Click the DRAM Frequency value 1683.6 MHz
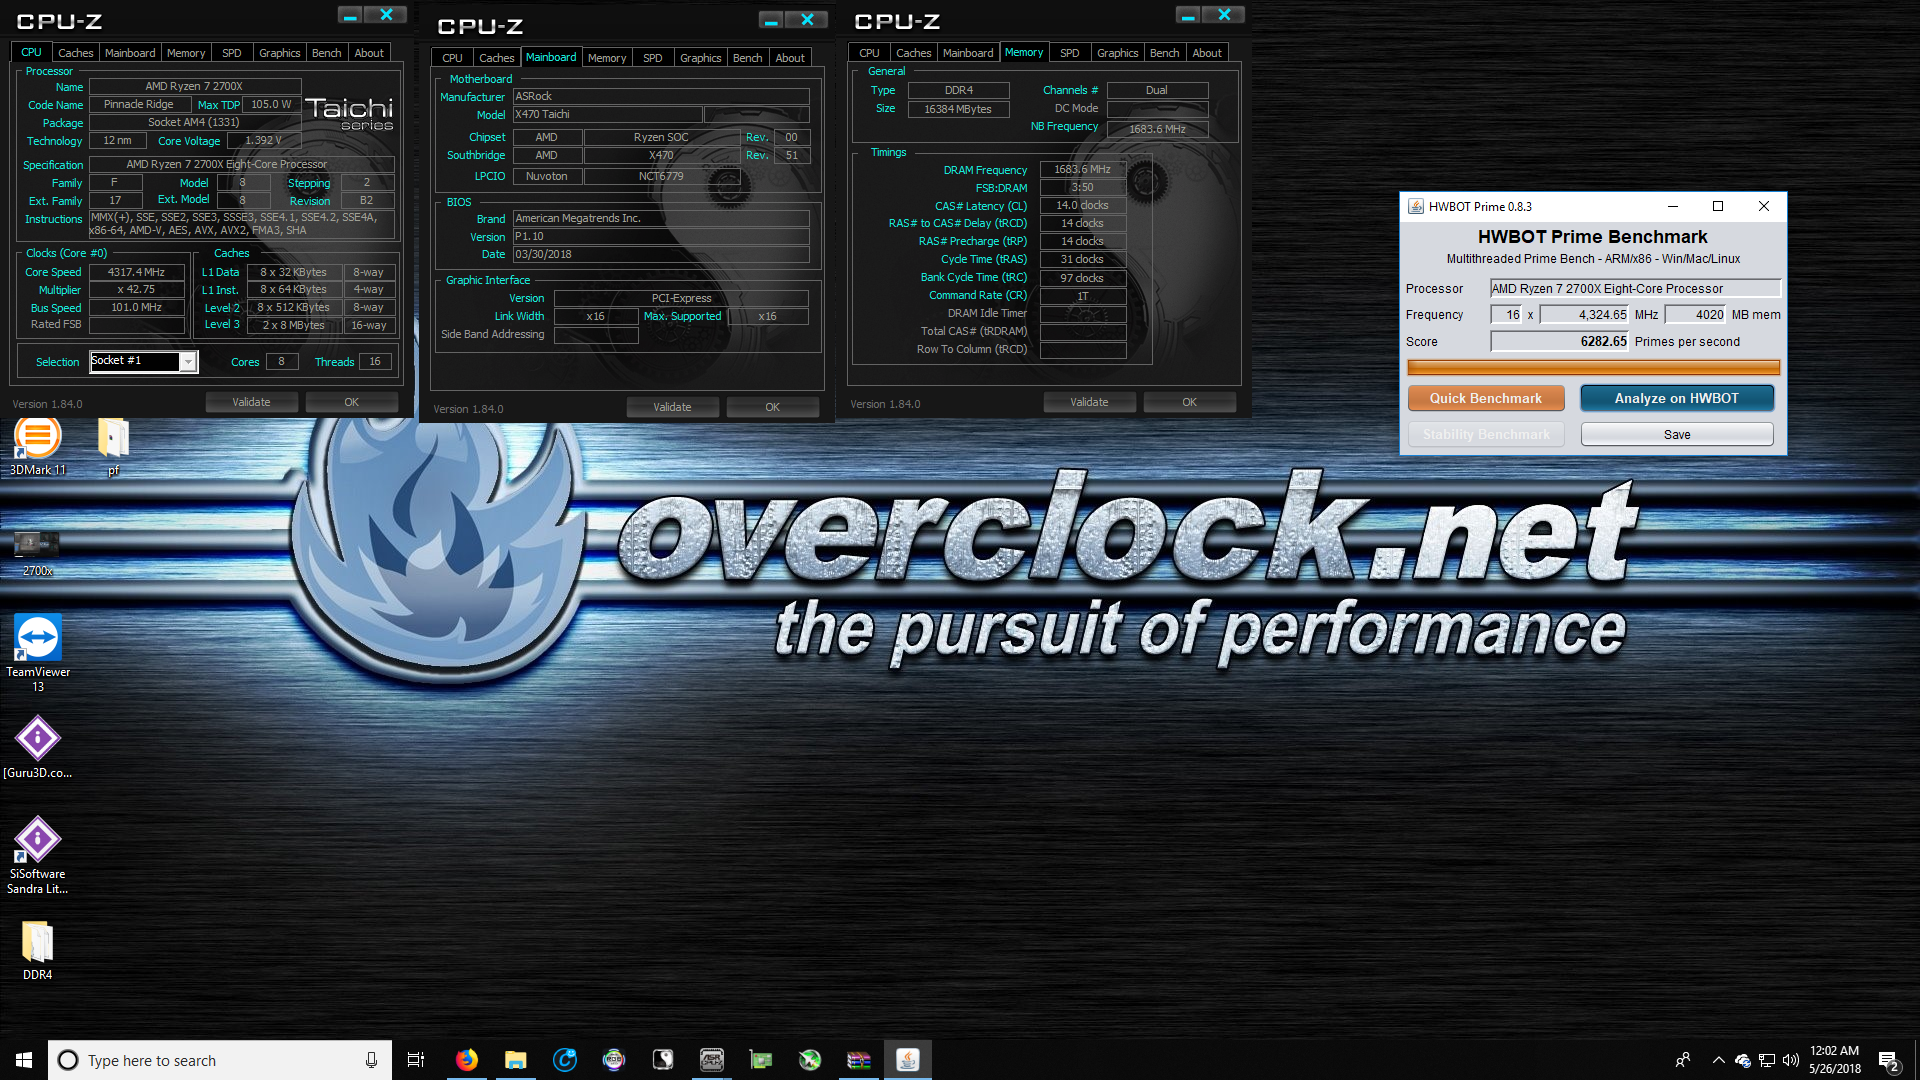1920x1080 pixels. coord(1082,169)
